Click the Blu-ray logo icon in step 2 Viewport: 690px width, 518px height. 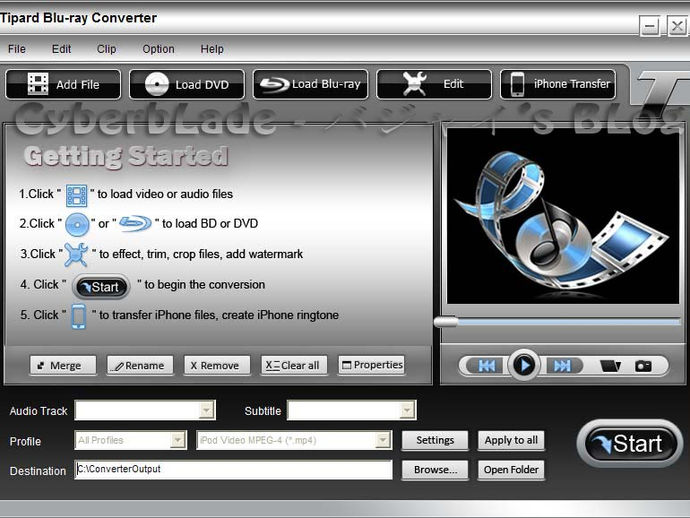(x=136, y=224)
